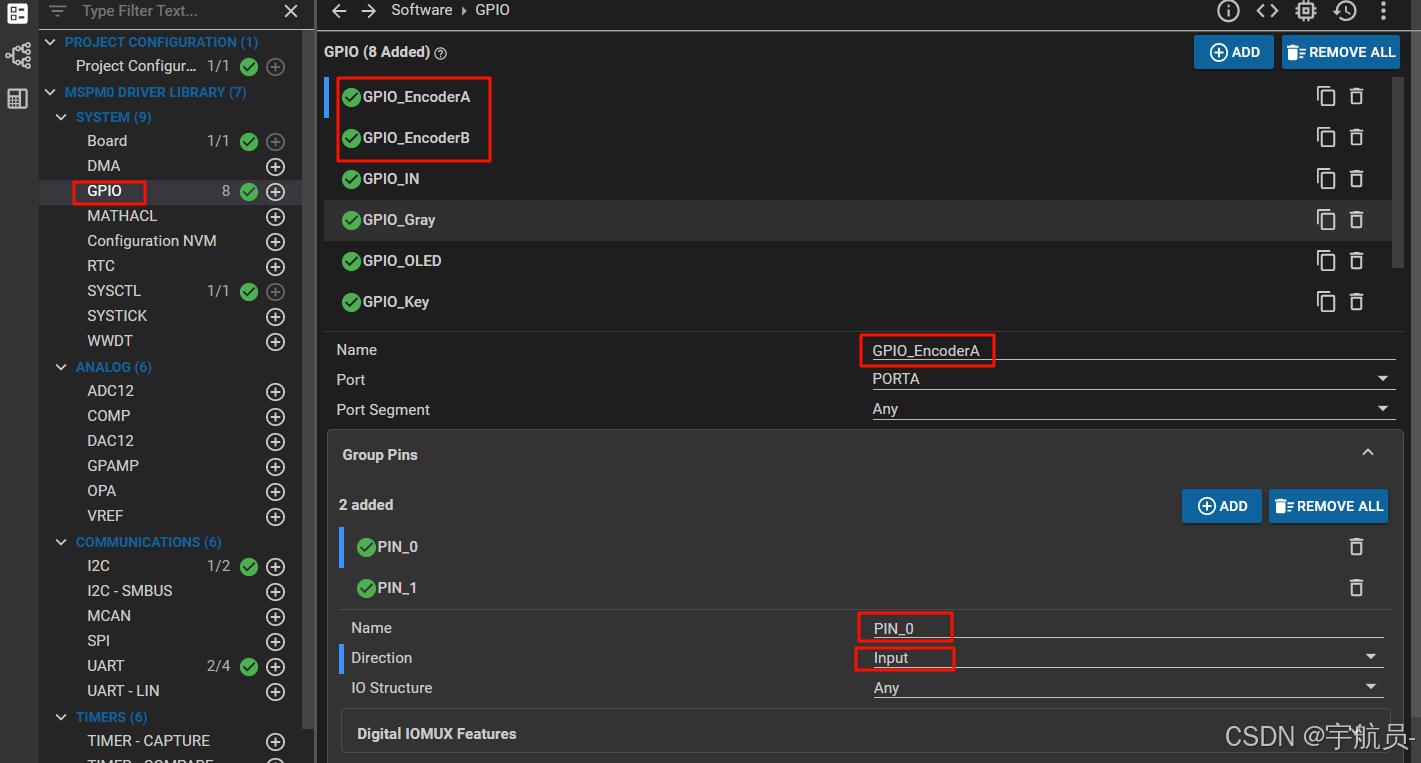Collapse ANALOG category
Image resolution: width=1421 pixels, height=763 pixels.
pos(62,367)
